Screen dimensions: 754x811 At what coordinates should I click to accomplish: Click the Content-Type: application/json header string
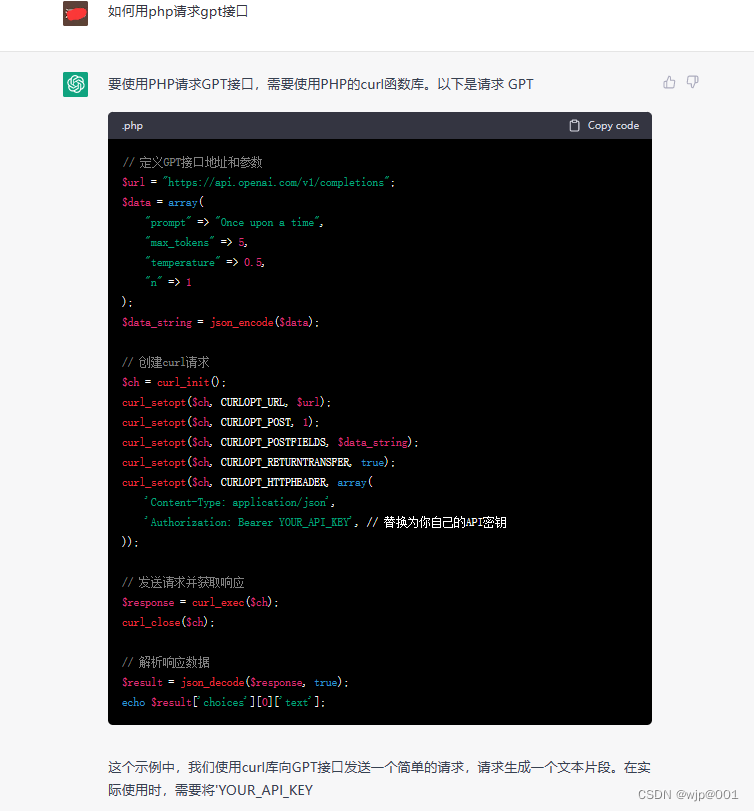[x=239, y=502]
